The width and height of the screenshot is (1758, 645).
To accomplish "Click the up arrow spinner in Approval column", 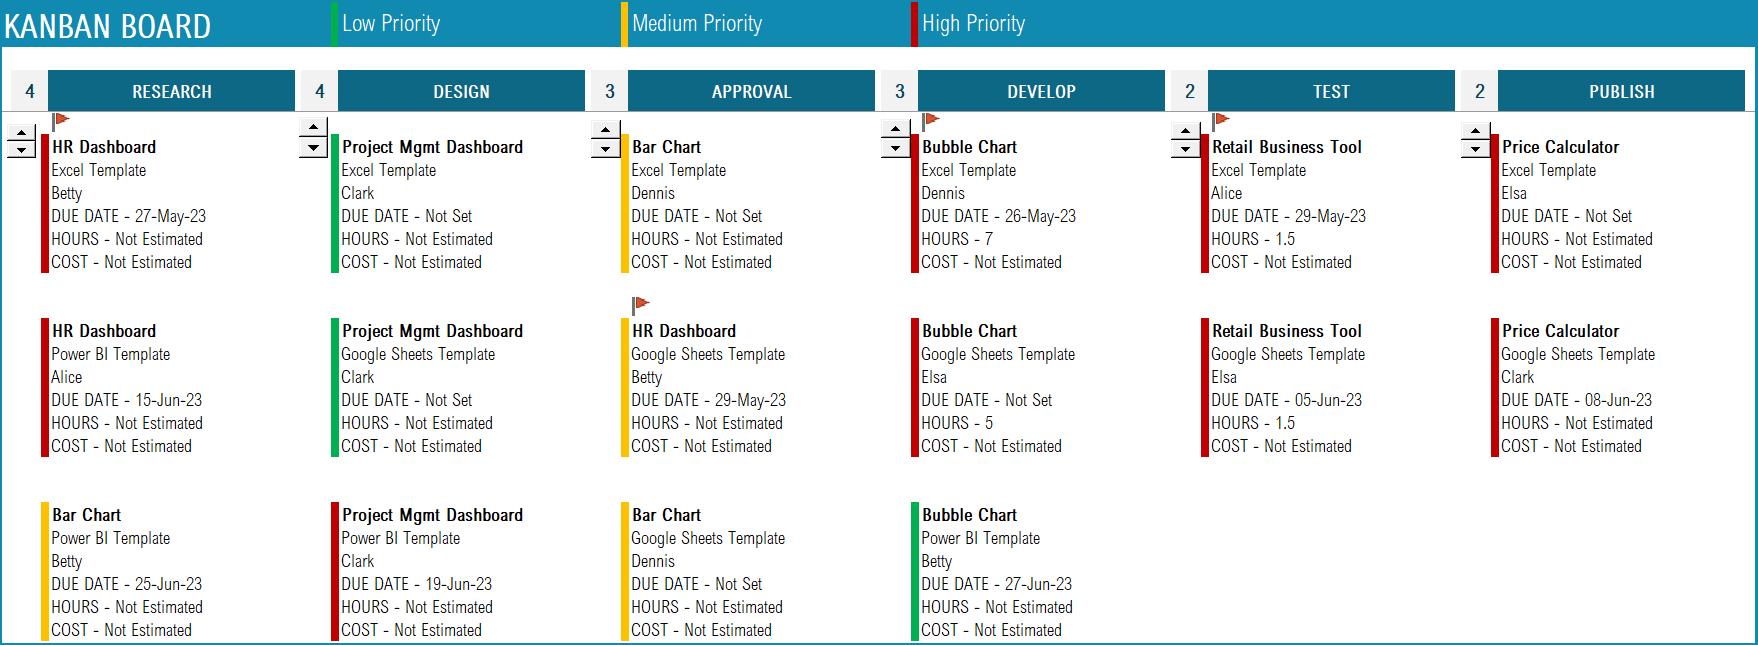I will pos(605,130).
